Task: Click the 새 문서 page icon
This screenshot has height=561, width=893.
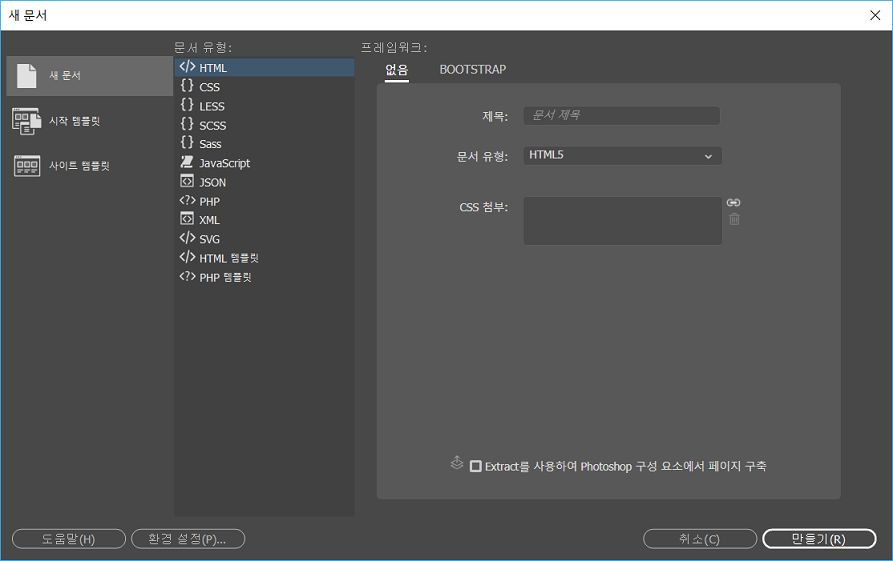Action: click(26, 76)
